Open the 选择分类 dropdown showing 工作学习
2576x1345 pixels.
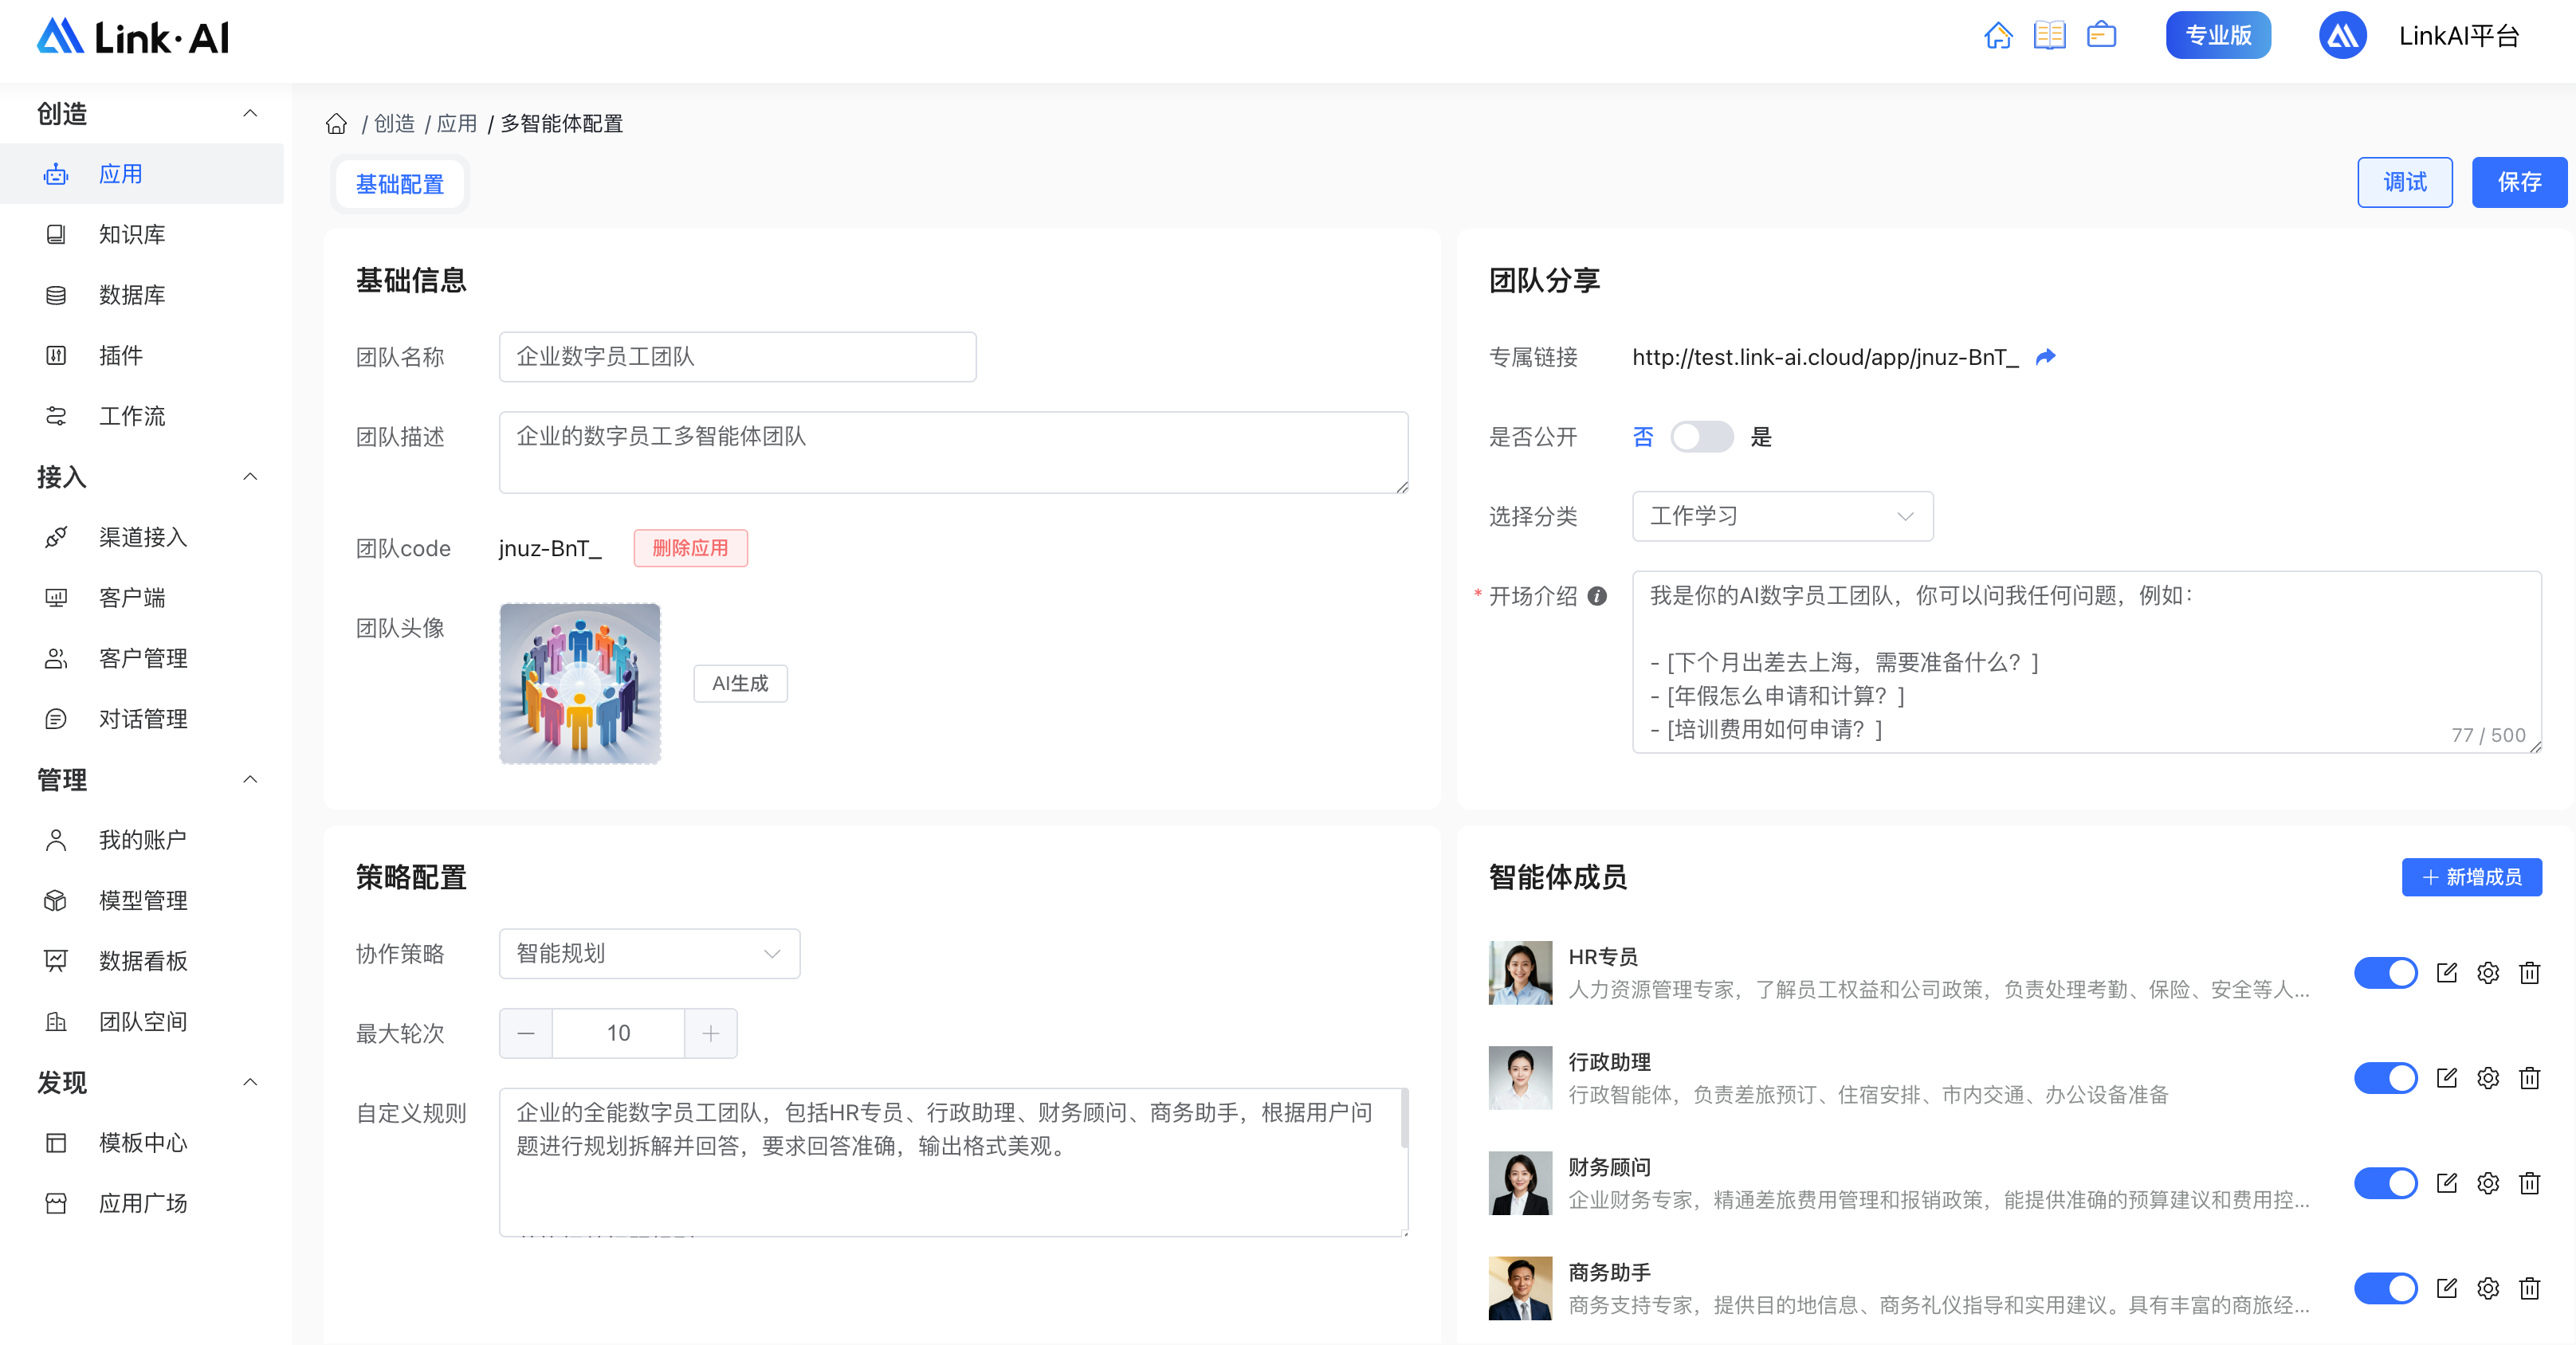click(1782, 516)
